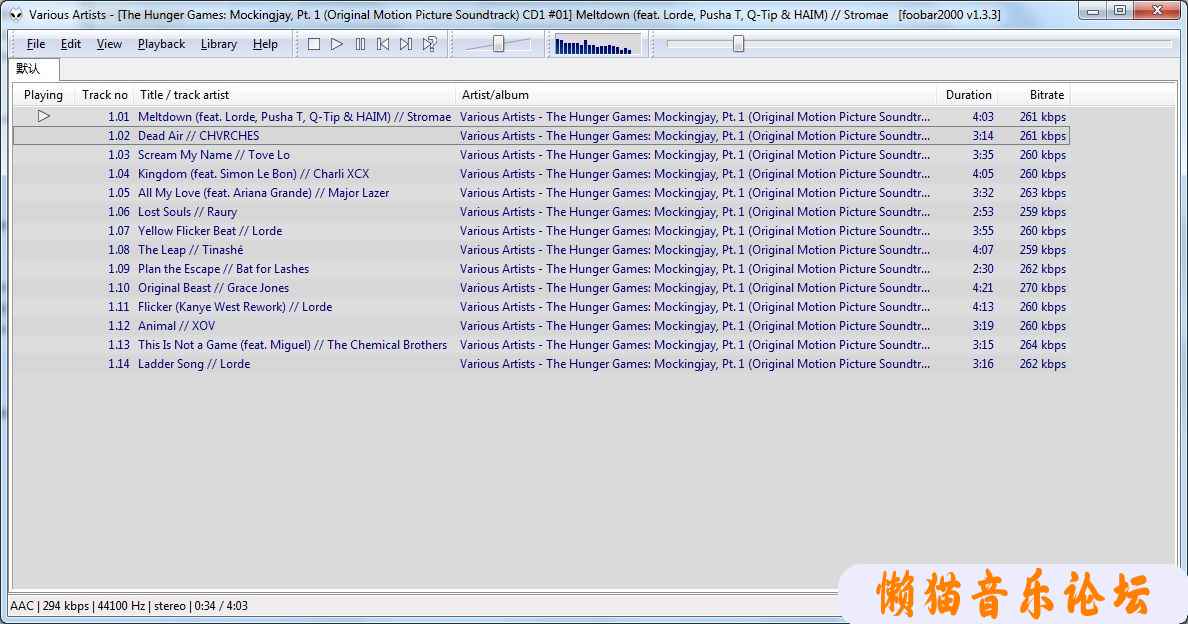Sort by the Artist/album column header
Viewport: 1188px width, 624px height.
click(696, 95)
